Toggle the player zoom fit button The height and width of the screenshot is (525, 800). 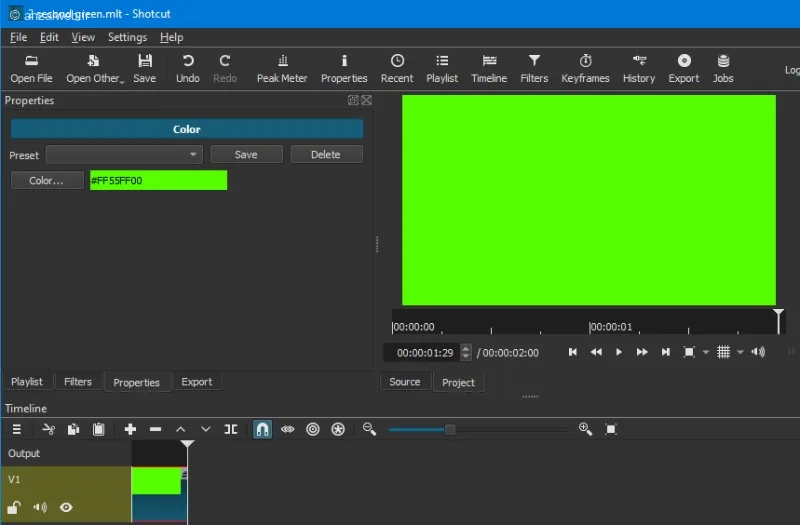pos(689,352)
